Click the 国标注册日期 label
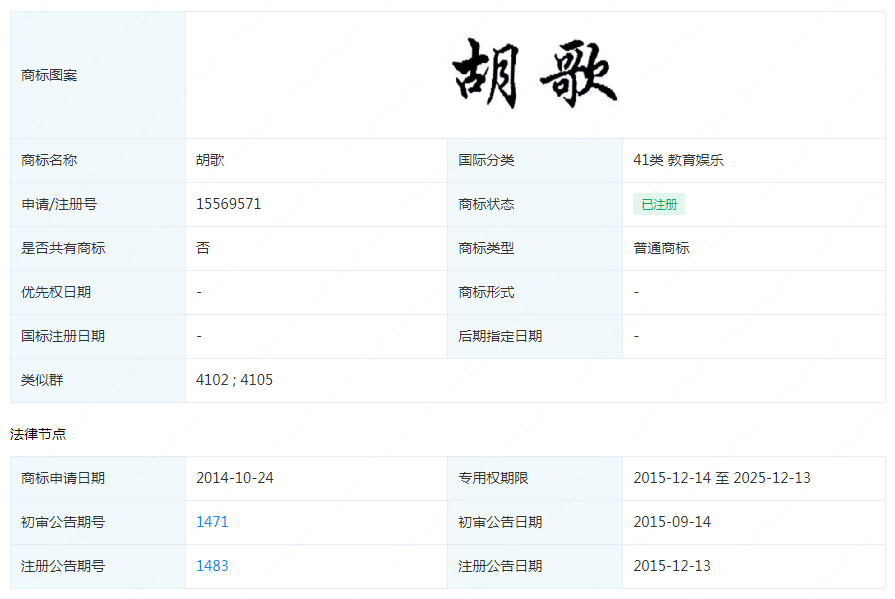Screen dimensions: 895x599 [63, 336]
